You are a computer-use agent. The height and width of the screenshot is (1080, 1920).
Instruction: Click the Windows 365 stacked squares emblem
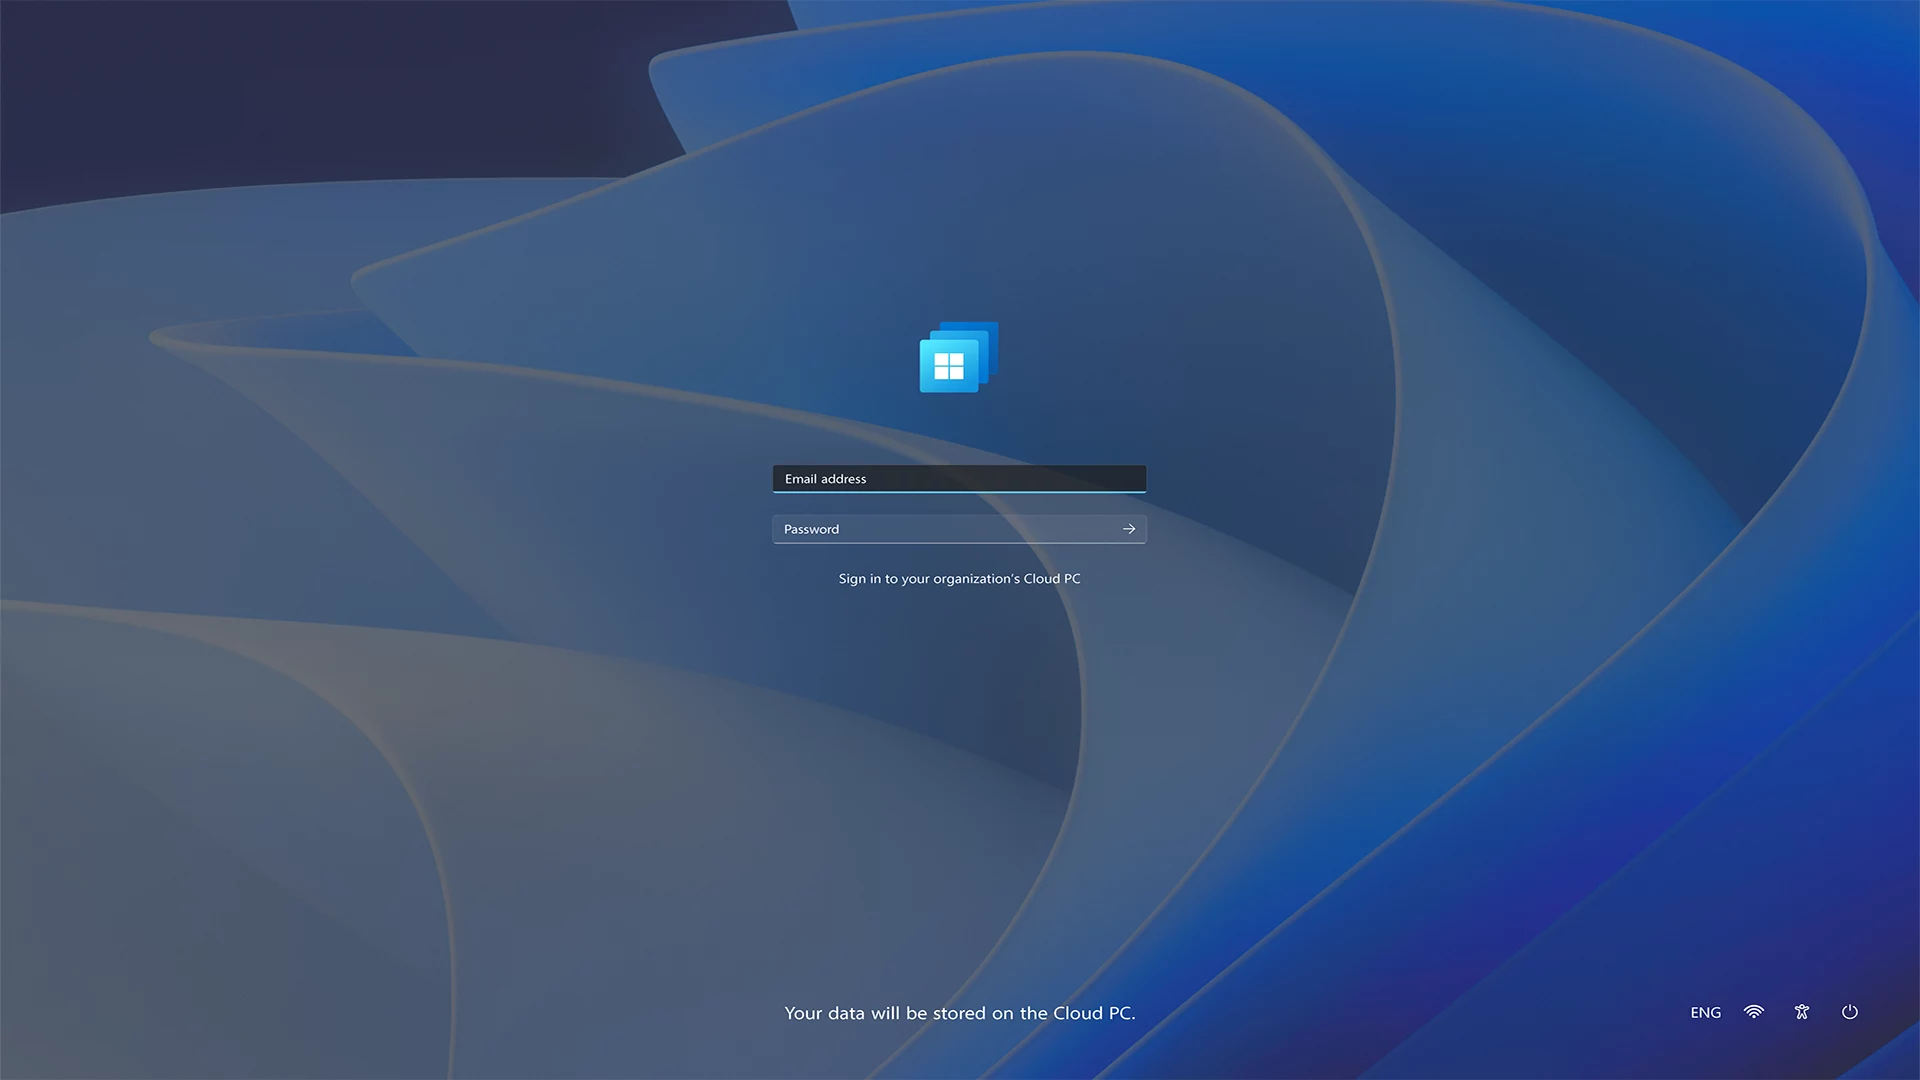(957, 358)
